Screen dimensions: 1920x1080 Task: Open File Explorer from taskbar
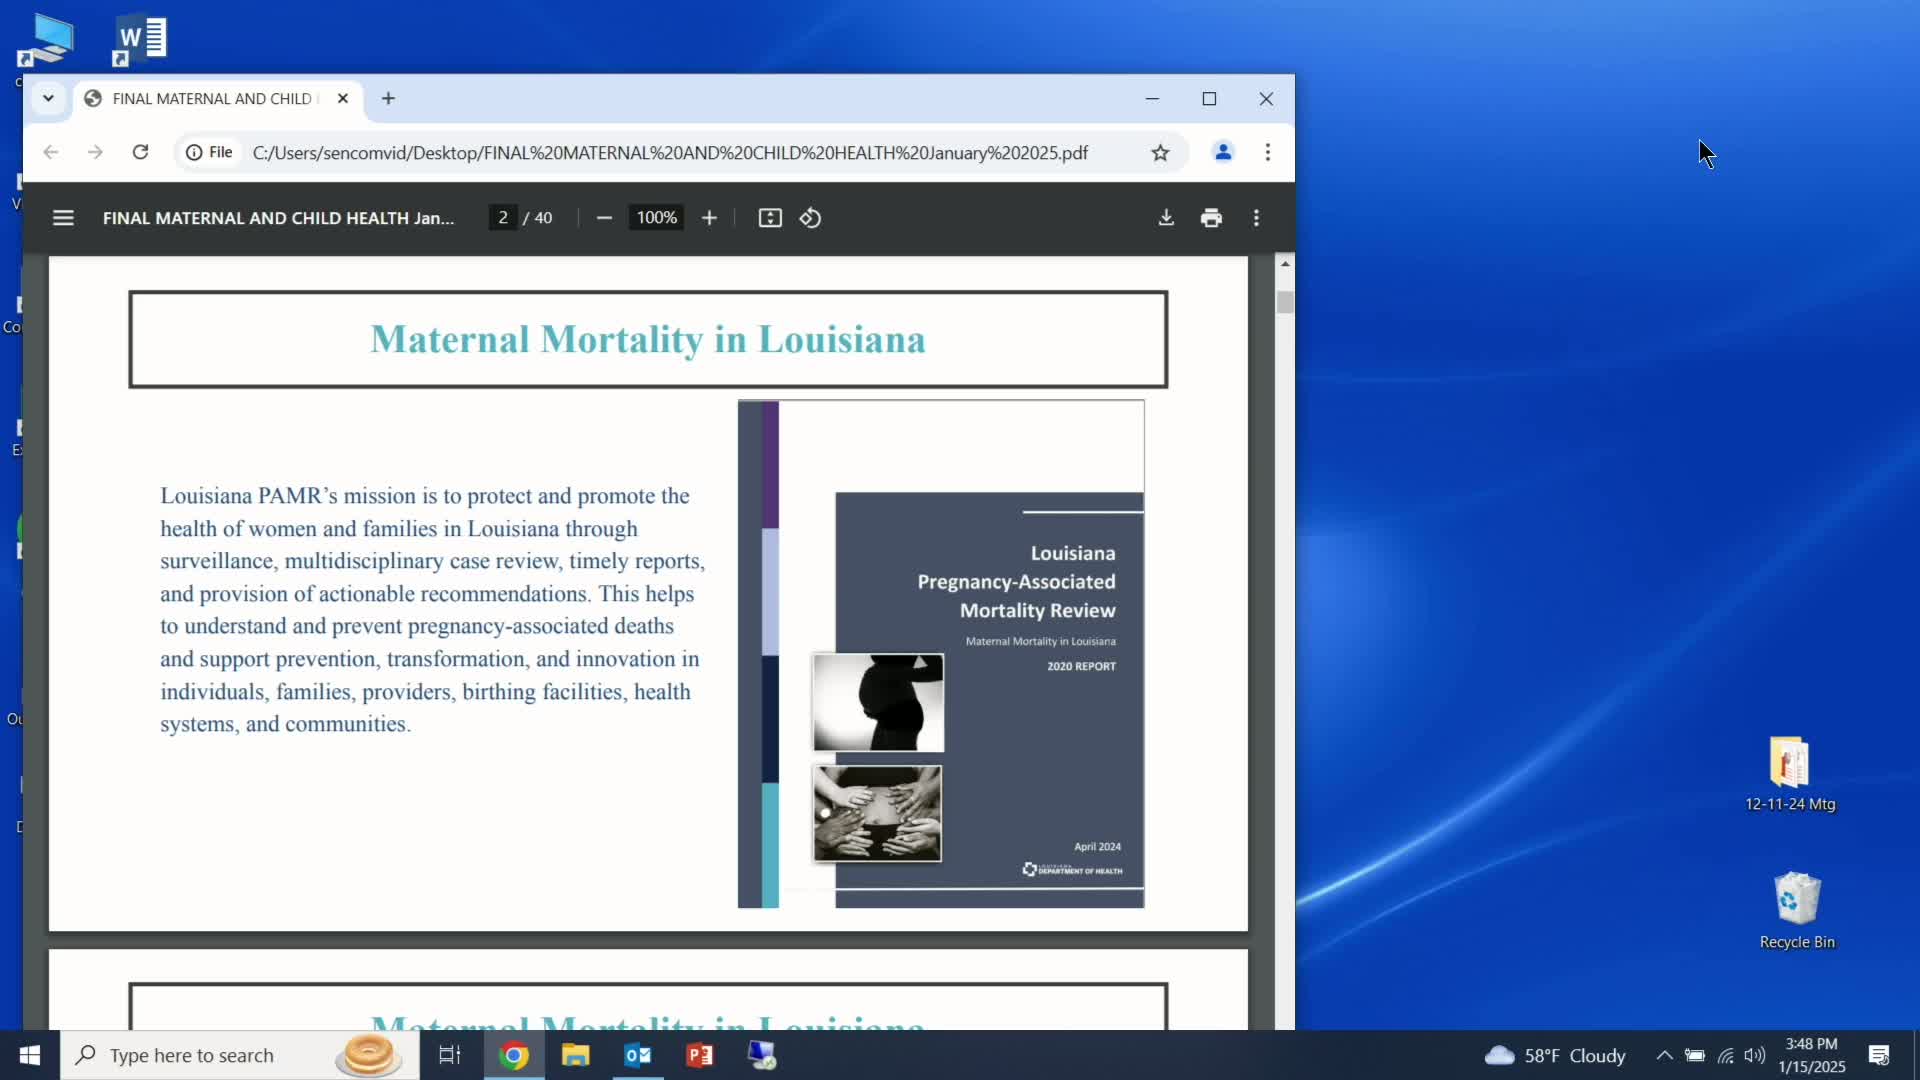pyautogui.click(x=576, y=1055)
